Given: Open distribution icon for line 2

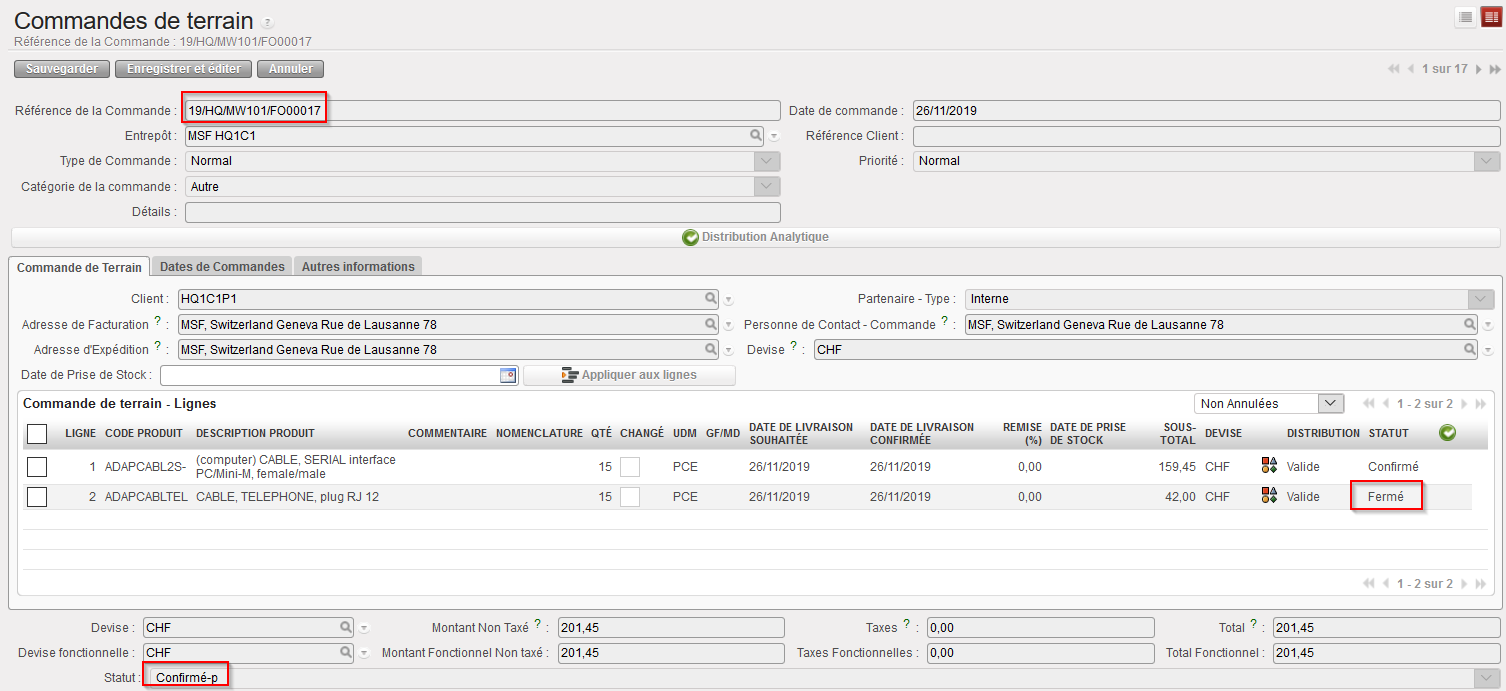Looking at the screenshot, I should 1269,496.
